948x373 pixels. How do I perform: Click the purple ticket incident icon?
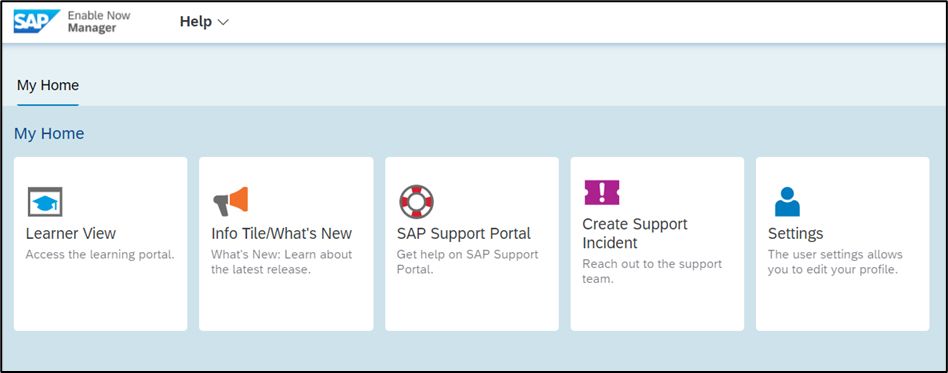tap(602, 192)
